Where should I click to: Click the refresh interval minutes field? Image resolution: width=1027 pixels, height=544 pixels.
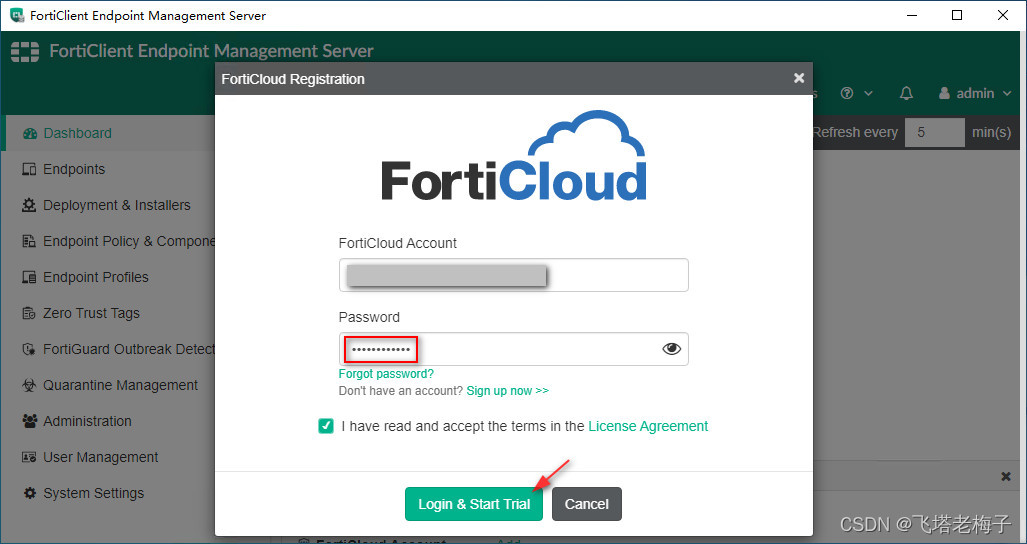pos(935,133)
